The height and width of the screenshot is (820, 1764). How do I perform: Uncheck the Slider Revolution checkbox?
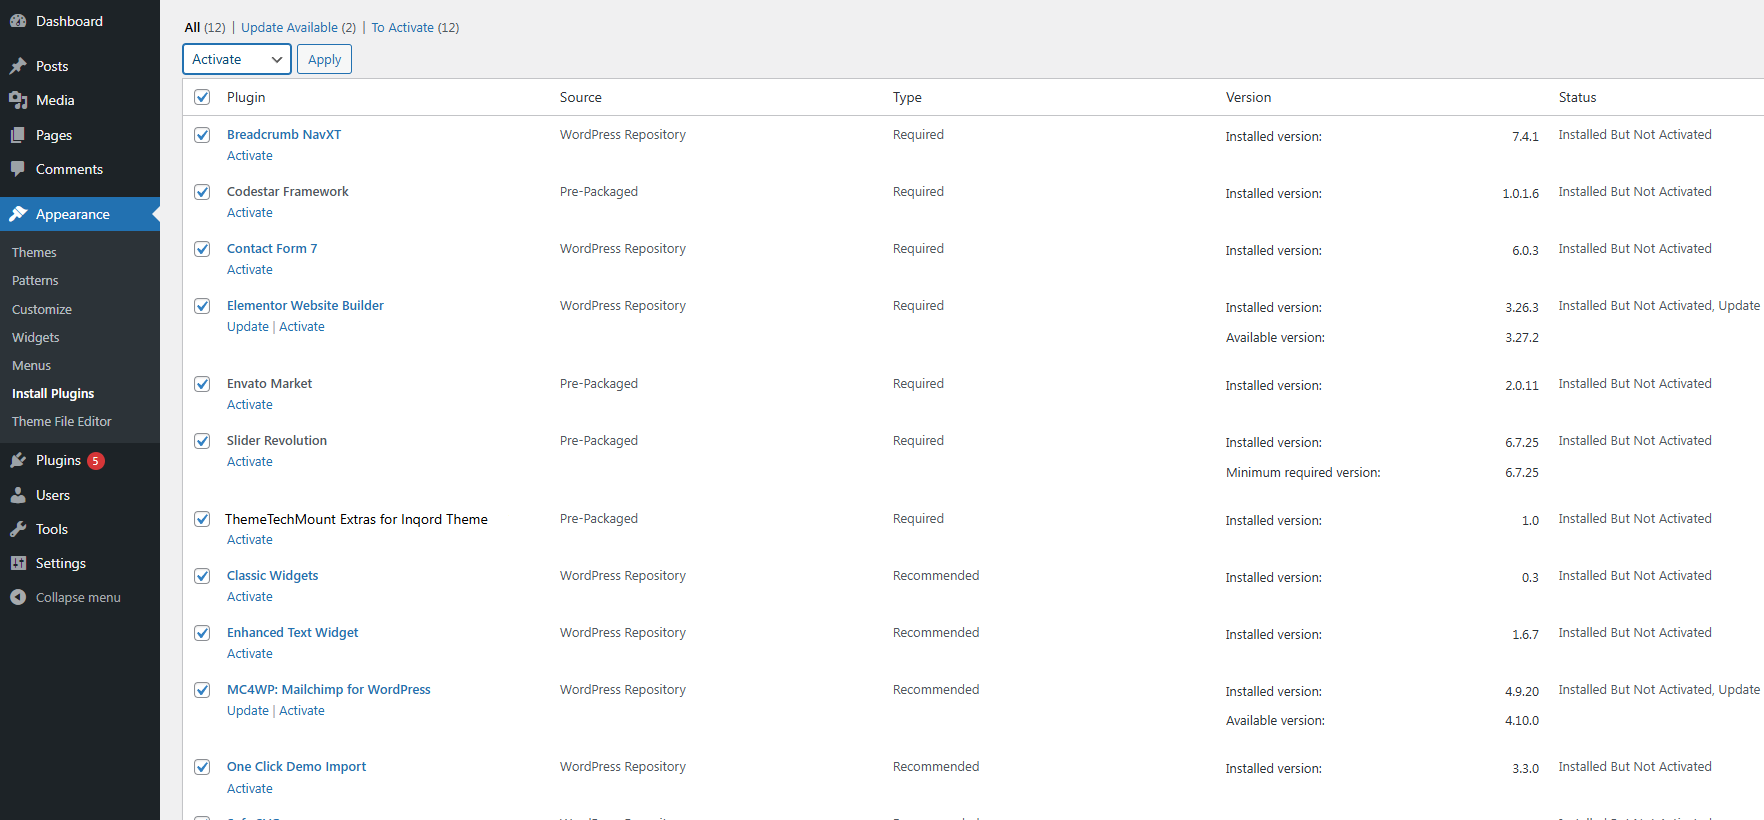[202, 441]
